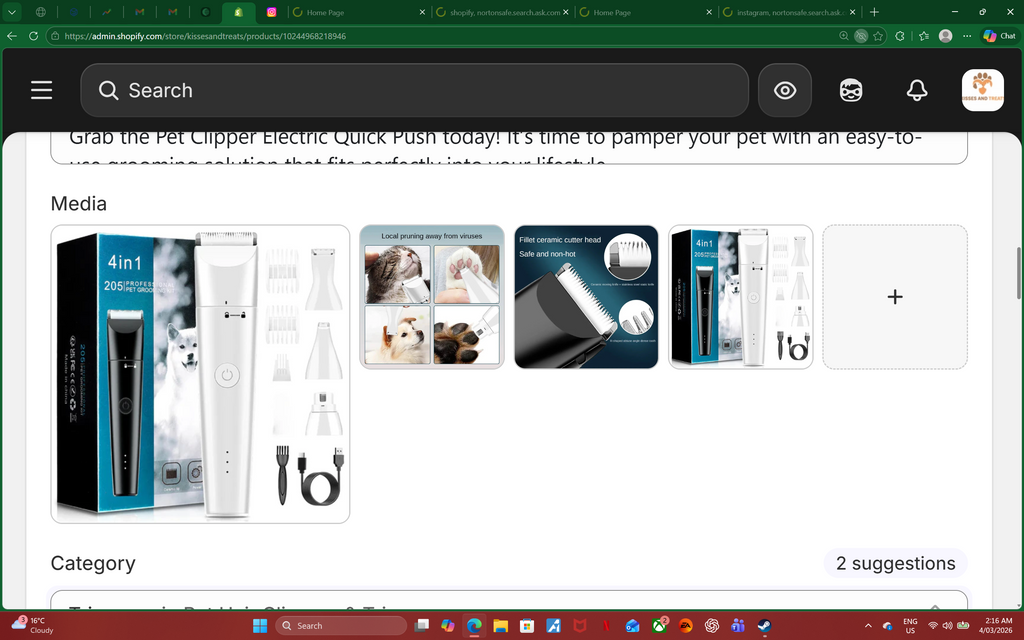Viewport: 1024px width, 640px height.
Task: Open the EA app from the taskbar
Action: [685, 626]
